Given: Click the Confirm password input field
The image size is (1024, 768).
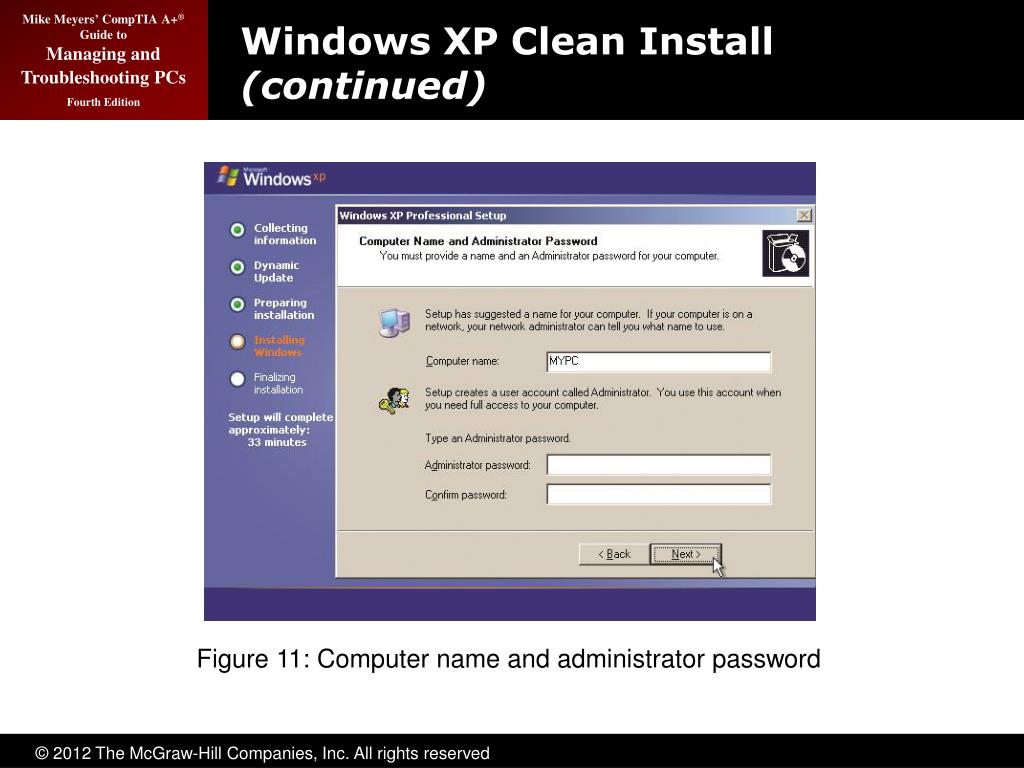Looking at the screenshot, I should tap(658, 494).
